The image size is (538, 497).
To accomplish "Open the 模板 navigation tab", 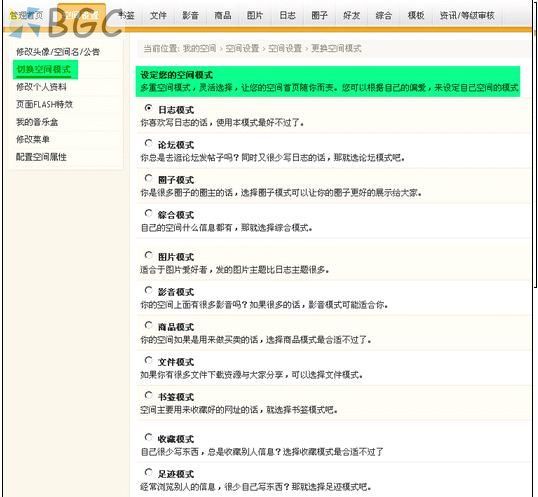I will point(416,15).
